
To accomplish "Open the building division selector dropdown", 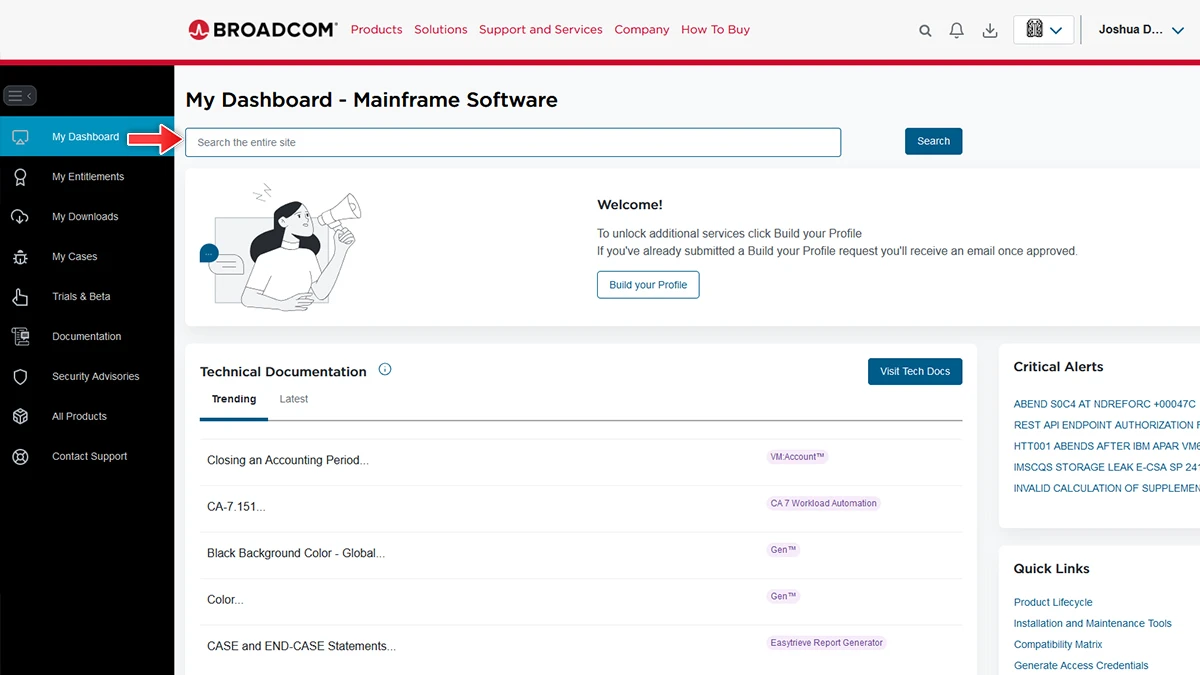I will click(x=1044, y=30).
